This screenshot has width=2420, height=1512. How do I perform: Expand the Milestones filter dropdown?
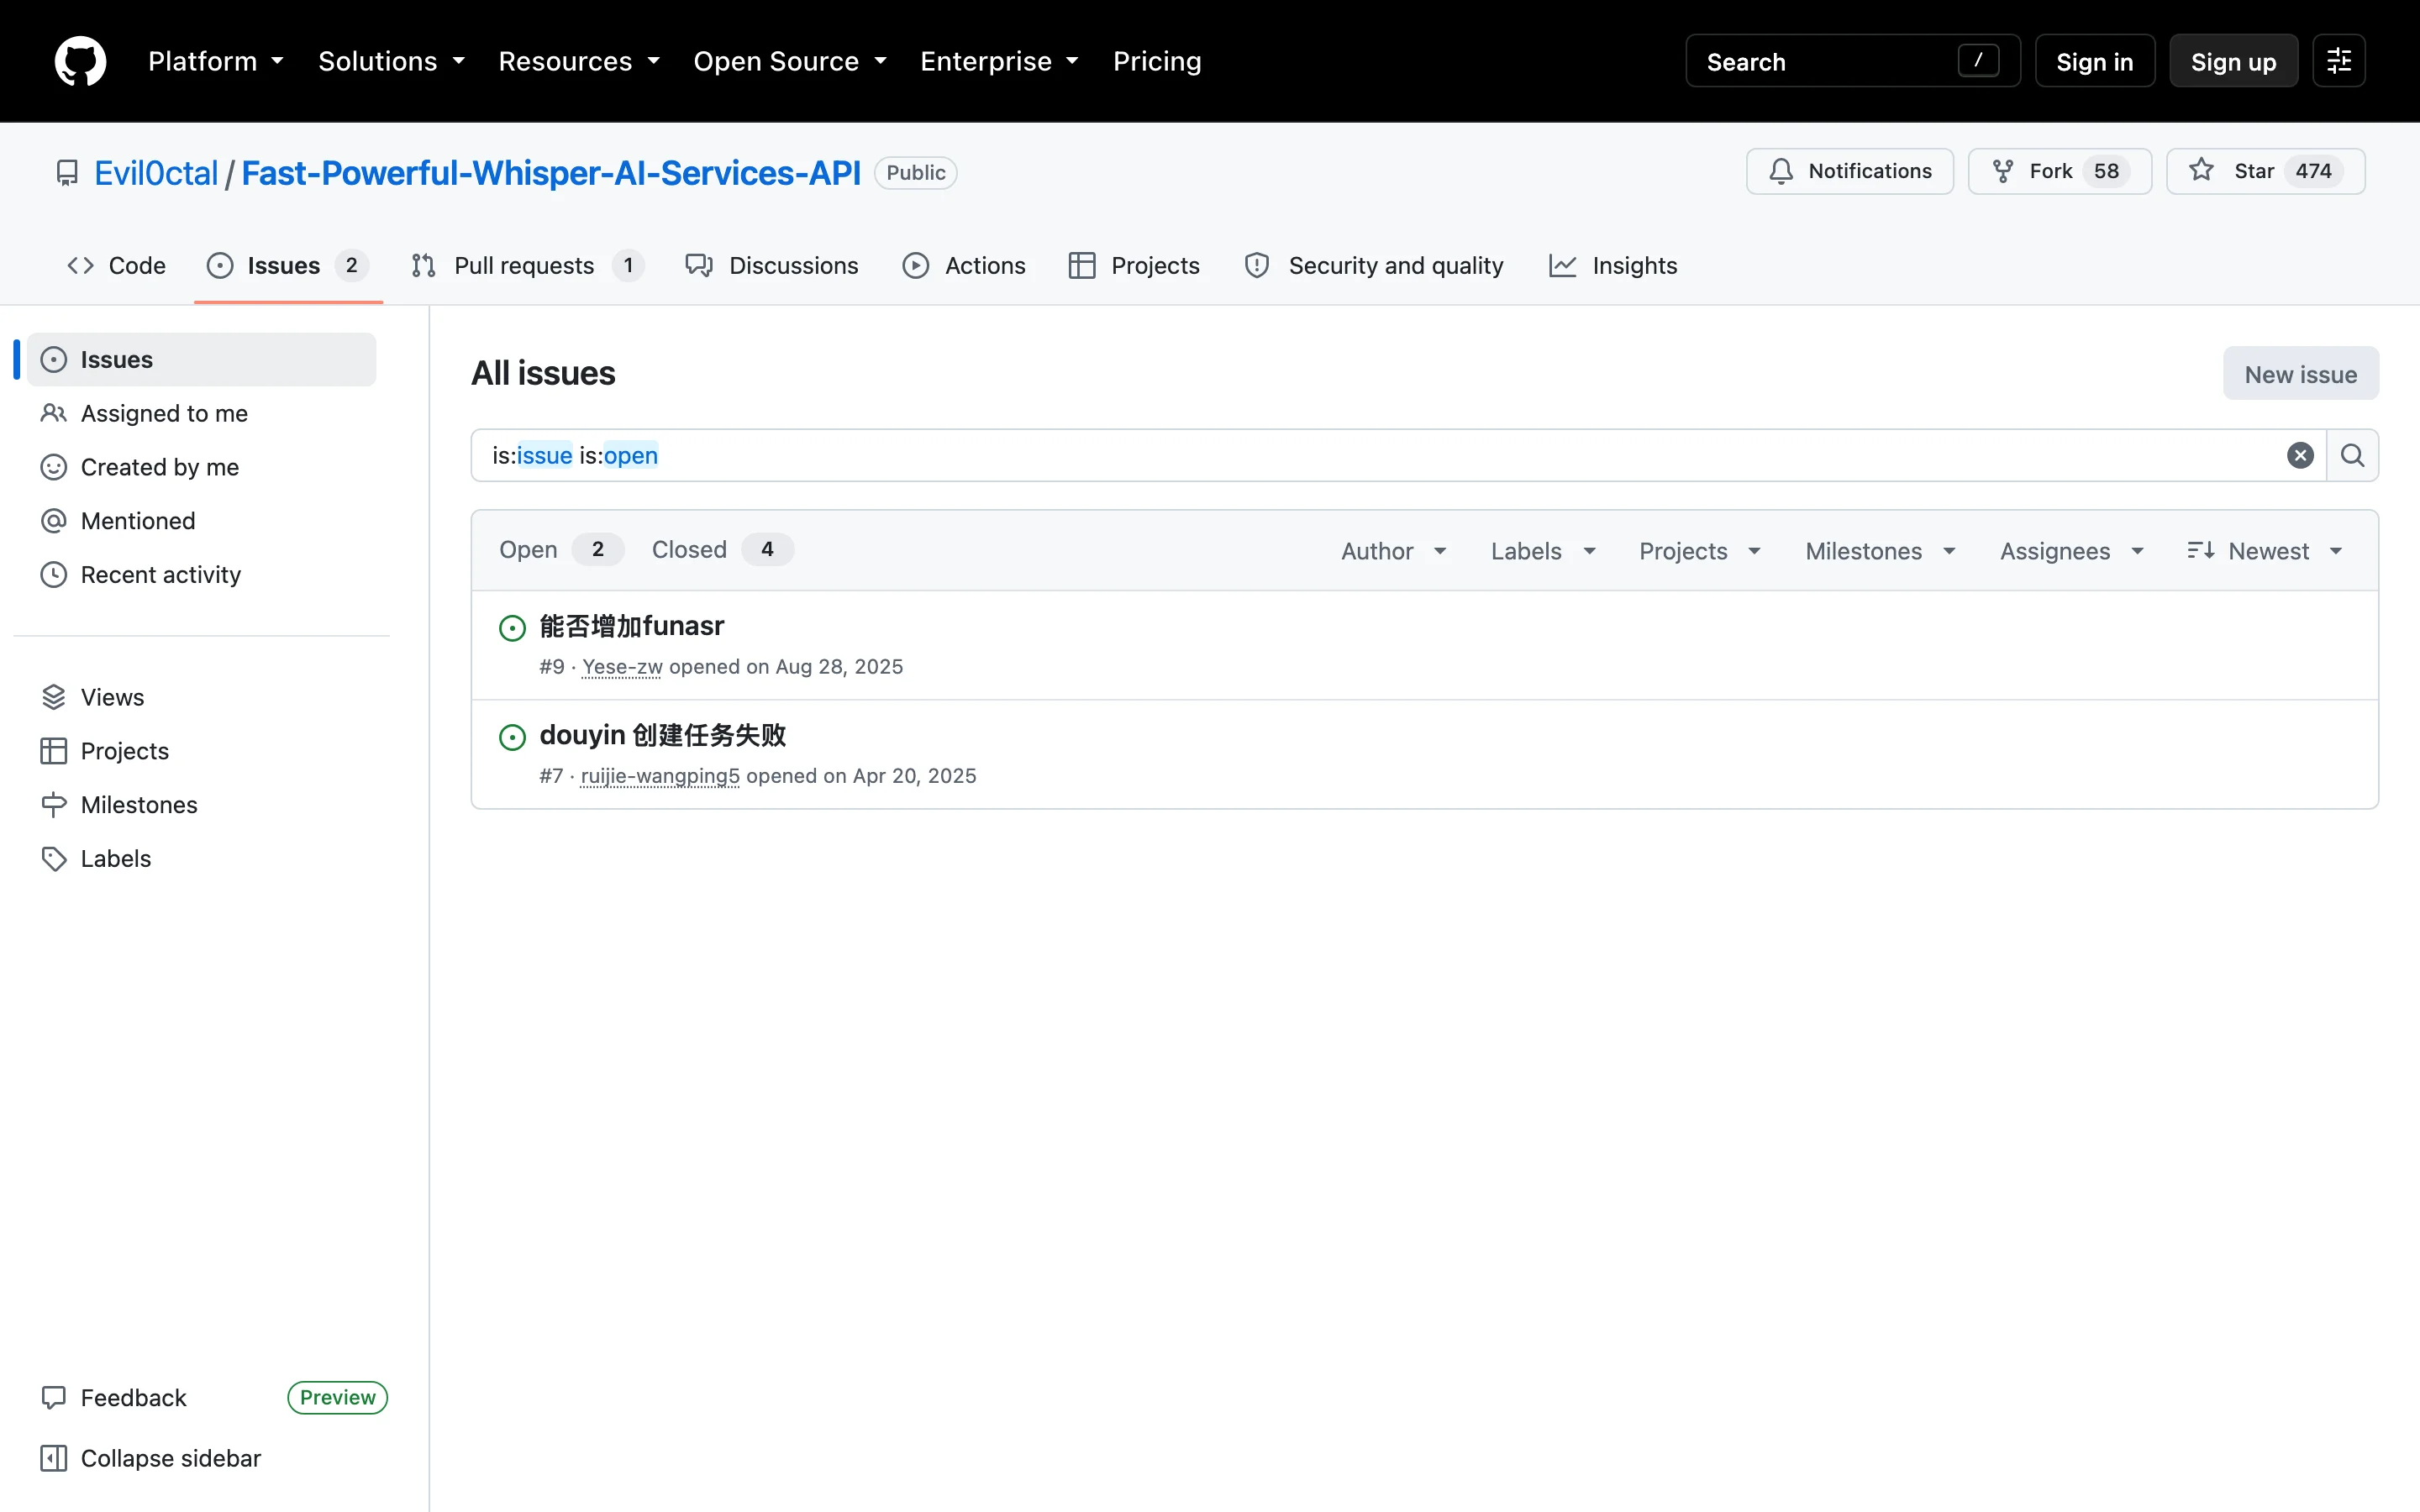click(x=1880, y=551)
